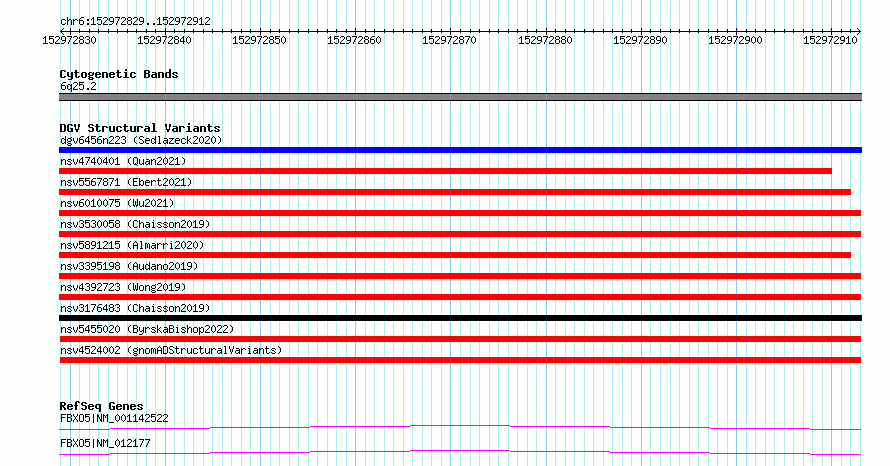Click ruler position 152972830
Image resolution: width=890 pixels, height=466 pixels.
pos(69,40)
